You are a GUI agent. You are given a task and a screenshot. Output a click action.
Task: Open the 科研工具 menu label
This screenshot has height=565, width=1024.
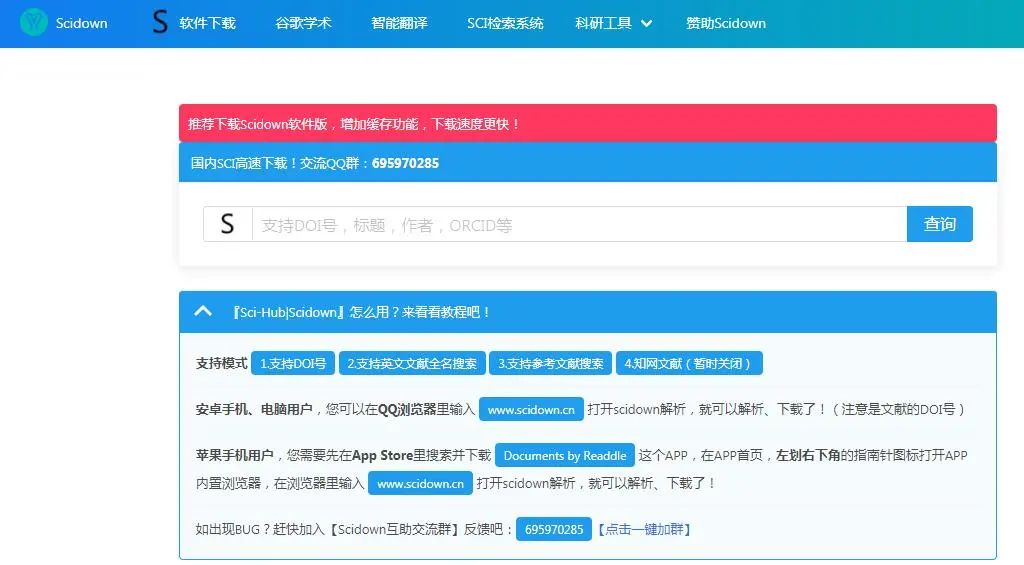click(x=603, y=24)
